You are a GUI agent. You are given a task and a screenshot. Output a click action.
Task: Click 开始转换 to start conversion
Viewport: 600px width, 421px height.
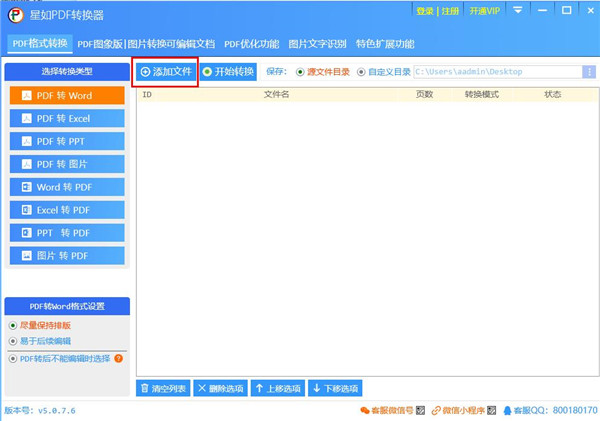coord(228,72)
